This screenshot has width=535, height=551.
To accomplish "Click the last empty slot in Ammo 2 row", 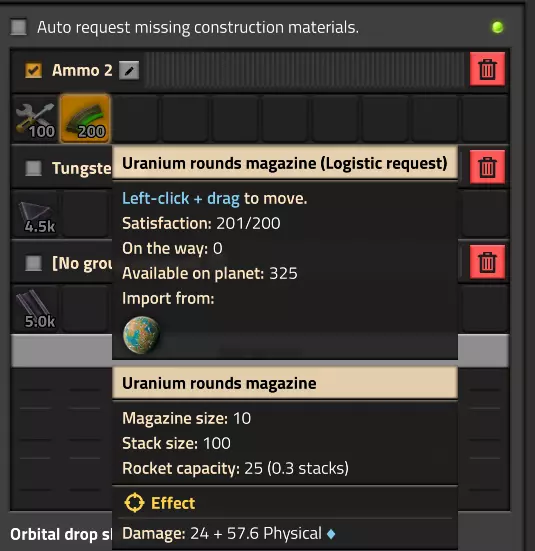I will click(485, 119).
